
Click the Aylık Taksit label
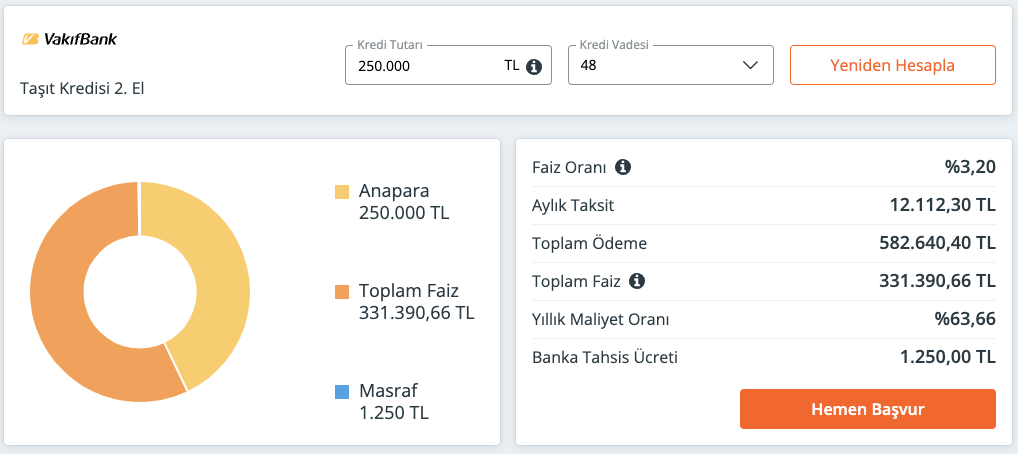(x=573, y=206)
